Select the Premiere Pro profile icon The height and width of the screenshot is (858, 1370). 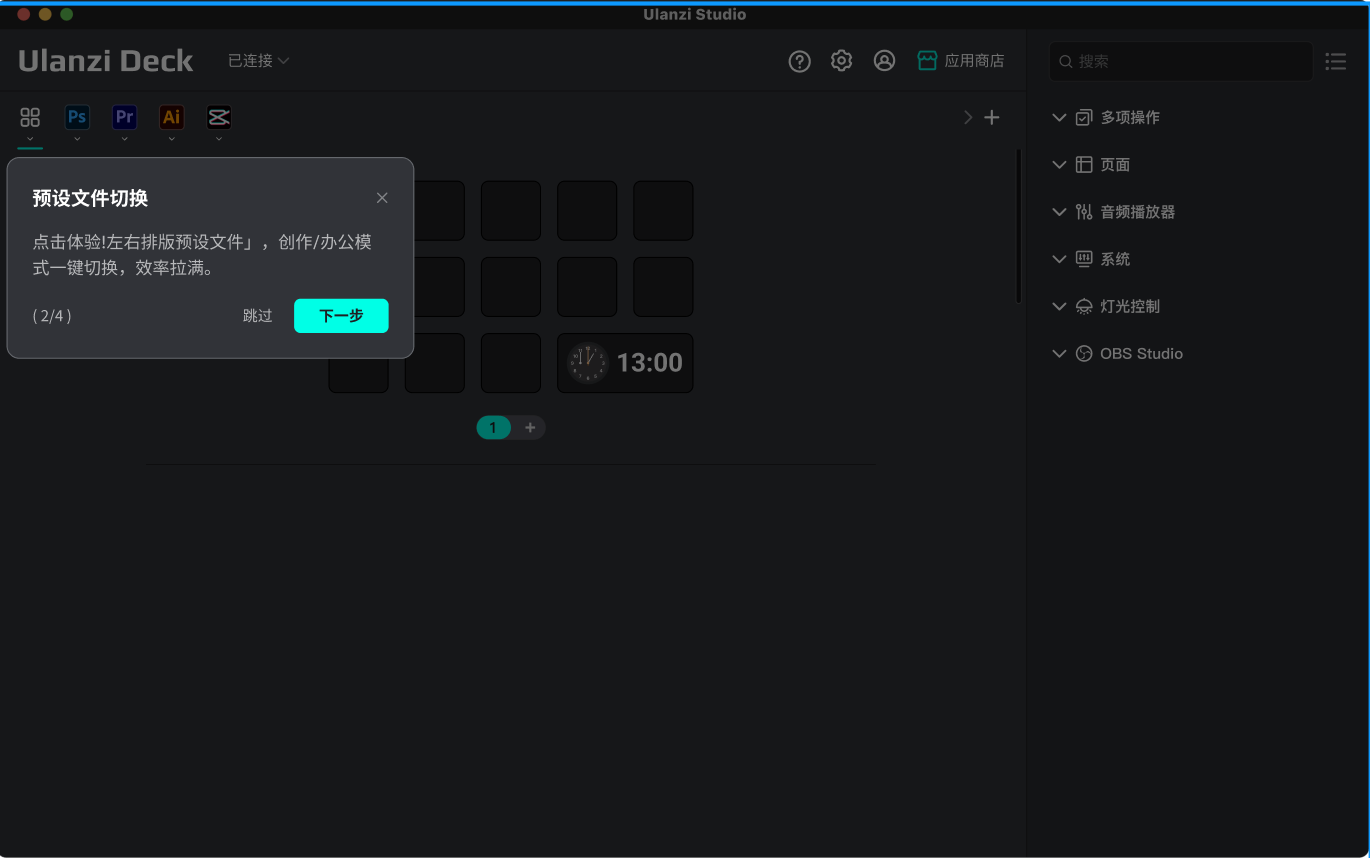click(124, 117)
